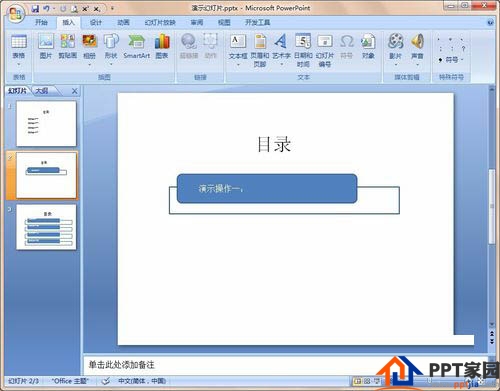The image size is (500, 391).
Task: Close the slides thumbnail pane
Action: point(74,91)
